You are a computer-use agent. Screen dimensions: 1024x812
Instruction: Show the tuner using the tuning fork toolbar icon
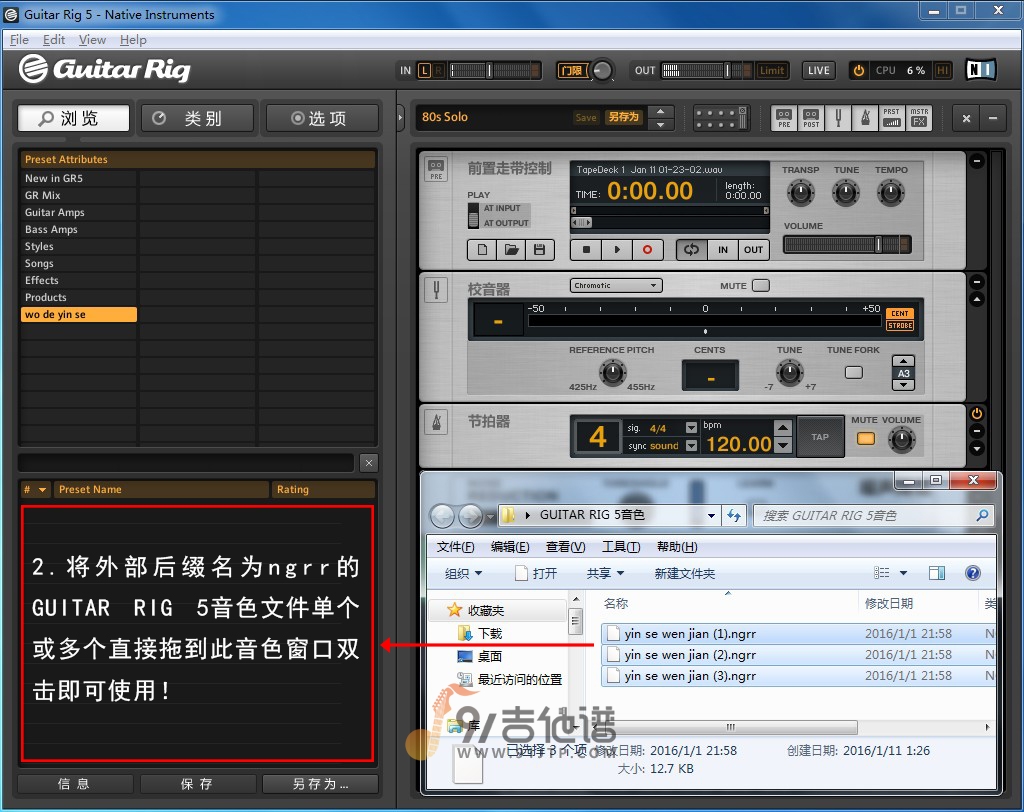[x=838, y=118]
